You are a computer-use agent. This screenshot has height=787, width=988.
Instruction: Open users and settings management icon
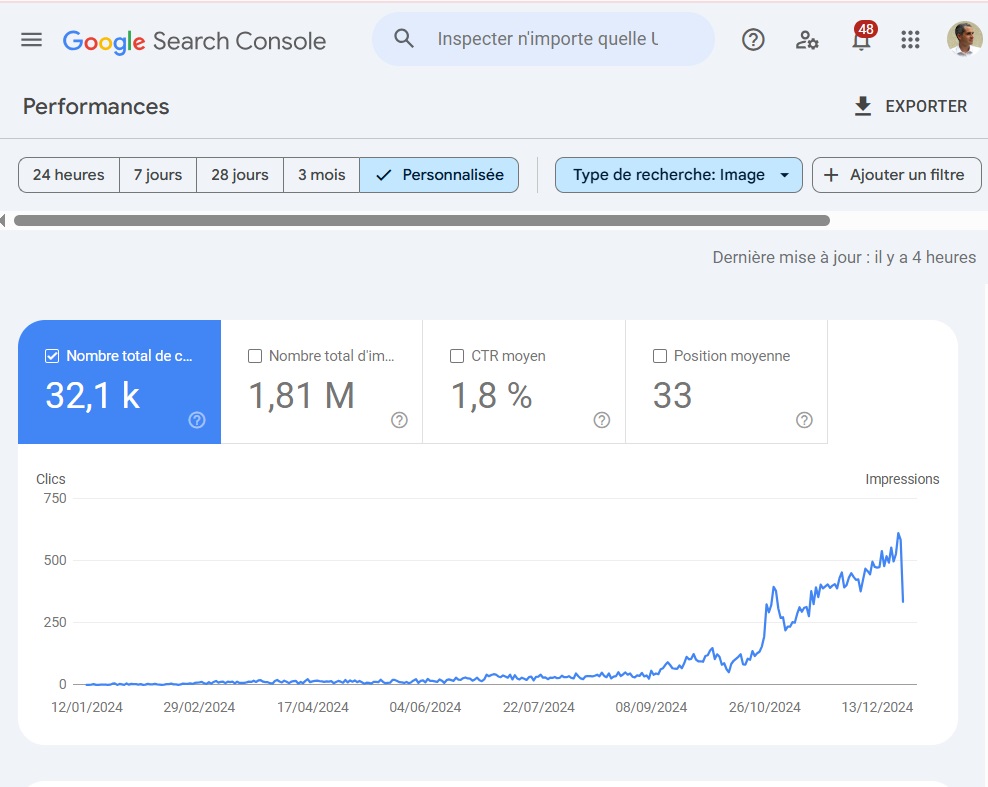[807, 40]
